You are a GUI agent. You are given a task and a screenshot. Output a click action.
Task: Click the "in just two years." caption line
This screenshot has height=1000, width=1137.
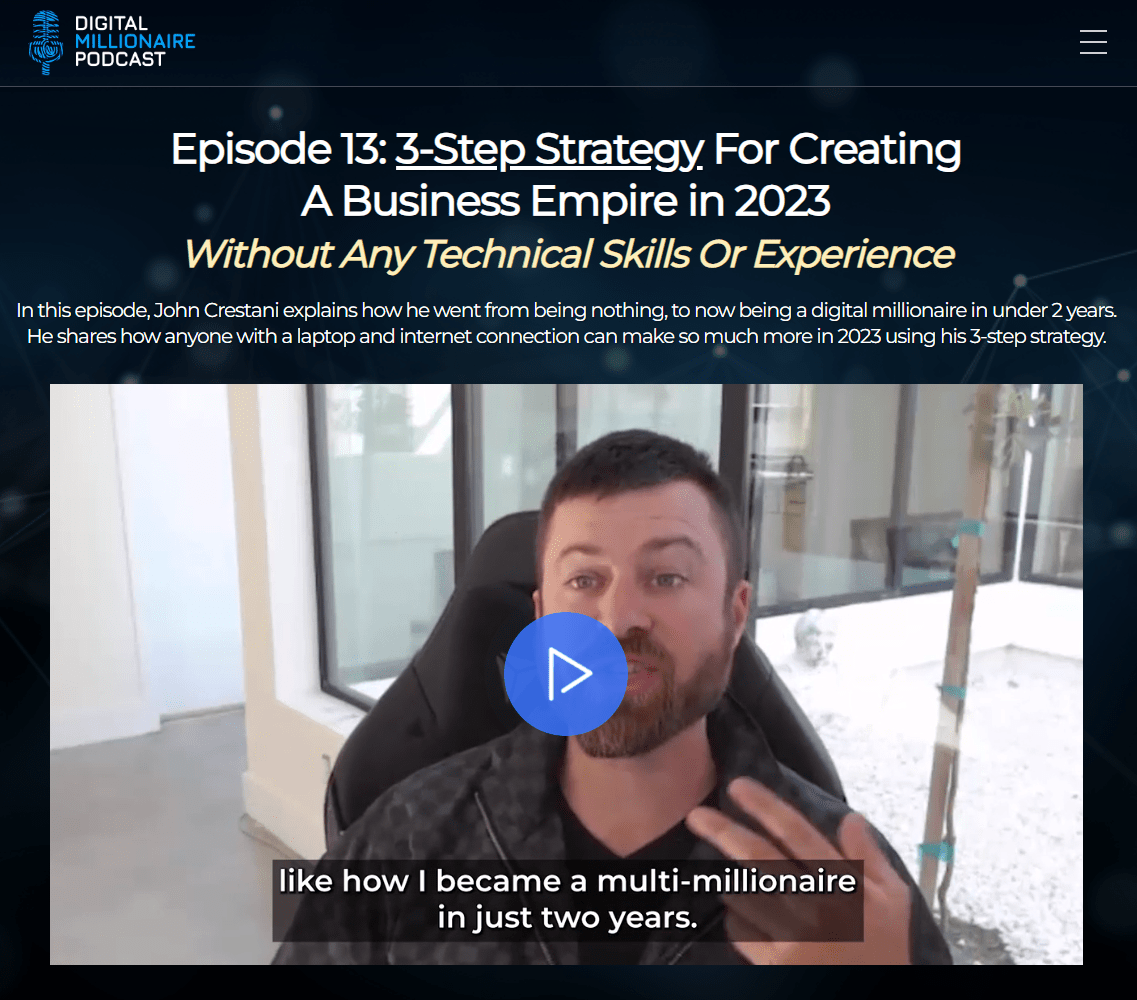point(567,917)
